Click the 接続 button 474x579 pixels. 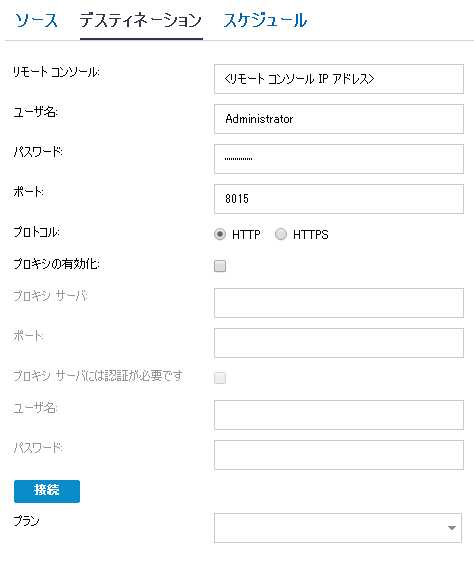point(47,491)
